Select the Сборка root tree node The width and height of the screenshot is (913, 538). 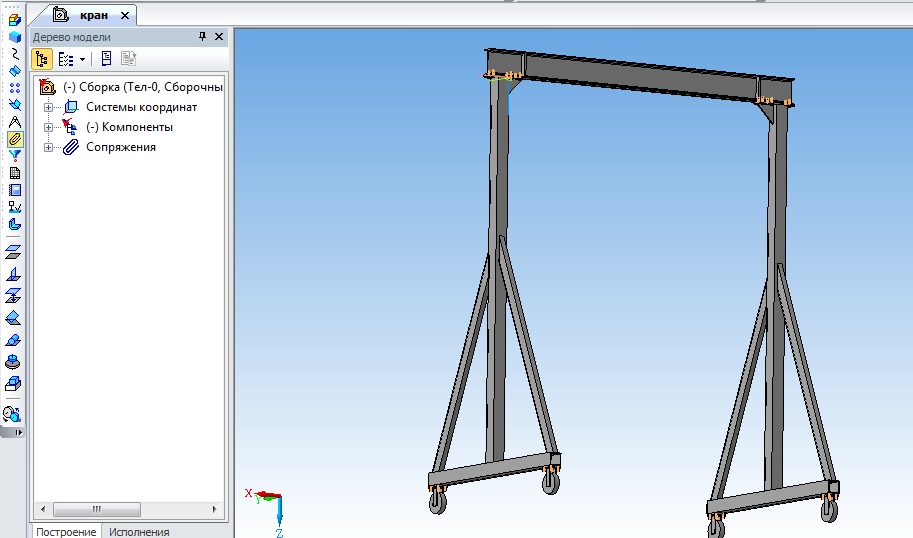point(143,87)
